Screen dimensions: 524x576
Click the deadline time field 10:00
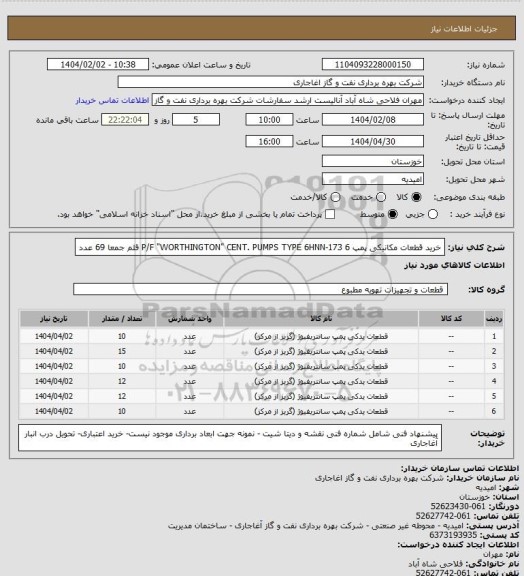(269, 120)
